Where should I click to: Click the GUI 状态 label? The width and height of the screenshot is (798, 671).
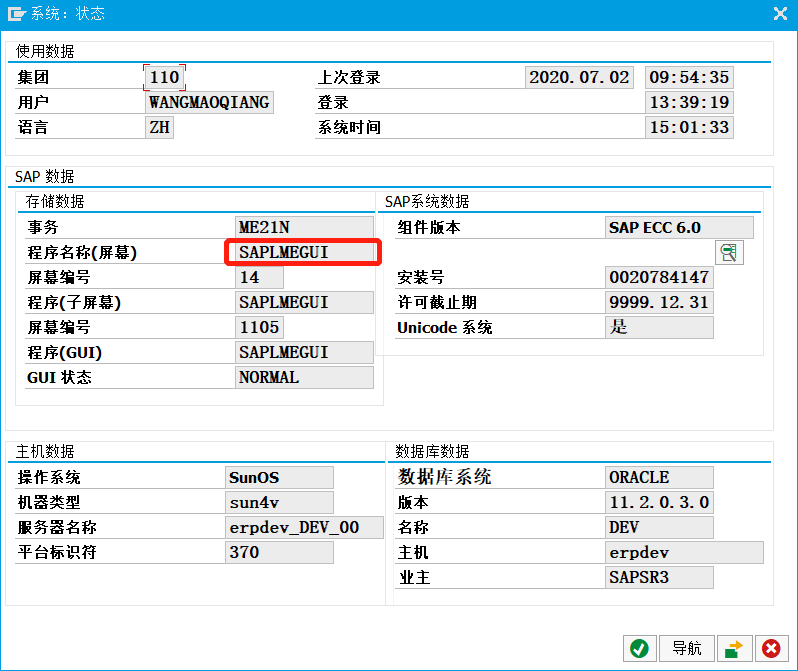59,377
